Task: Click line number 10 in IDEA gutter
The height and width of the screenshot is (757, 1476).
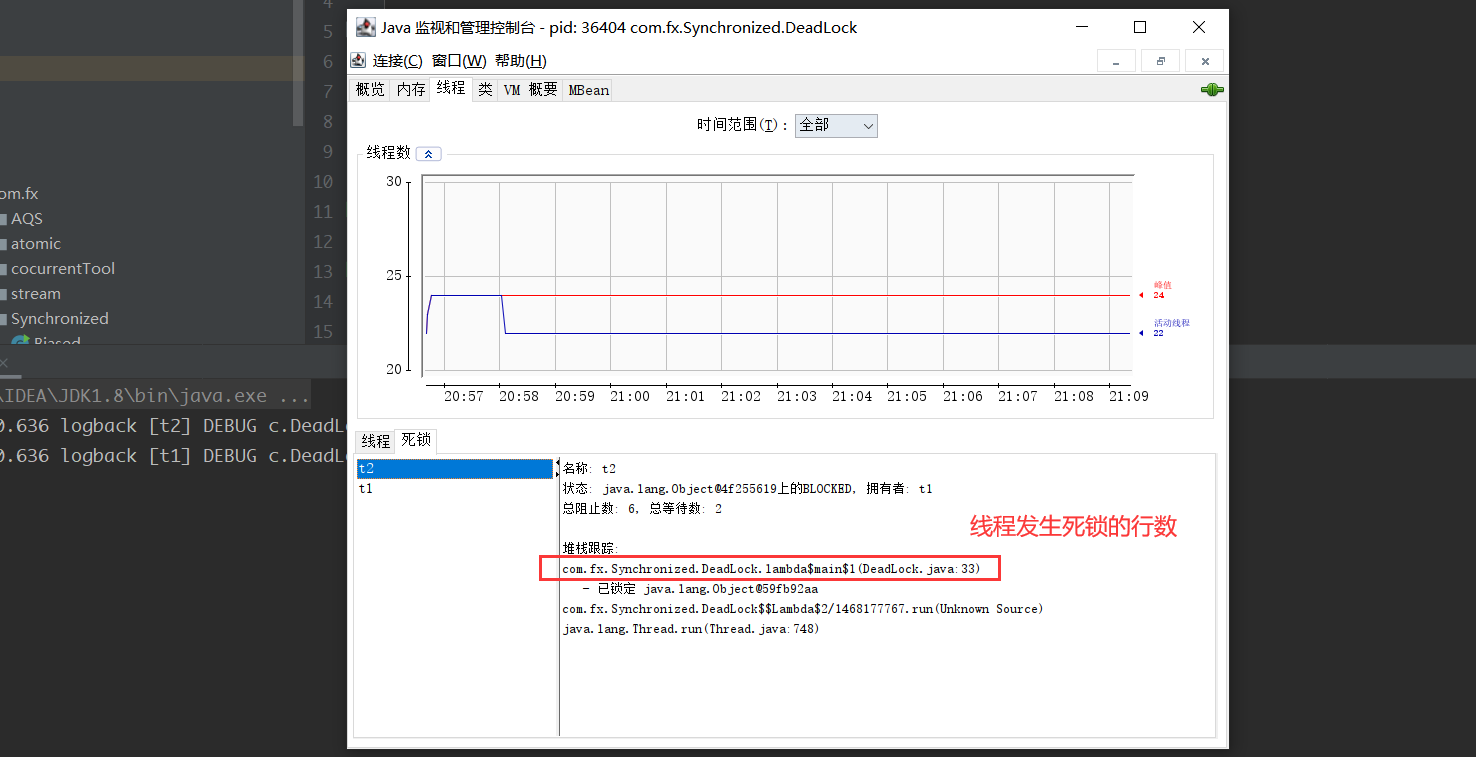Action: click(323, 182)
